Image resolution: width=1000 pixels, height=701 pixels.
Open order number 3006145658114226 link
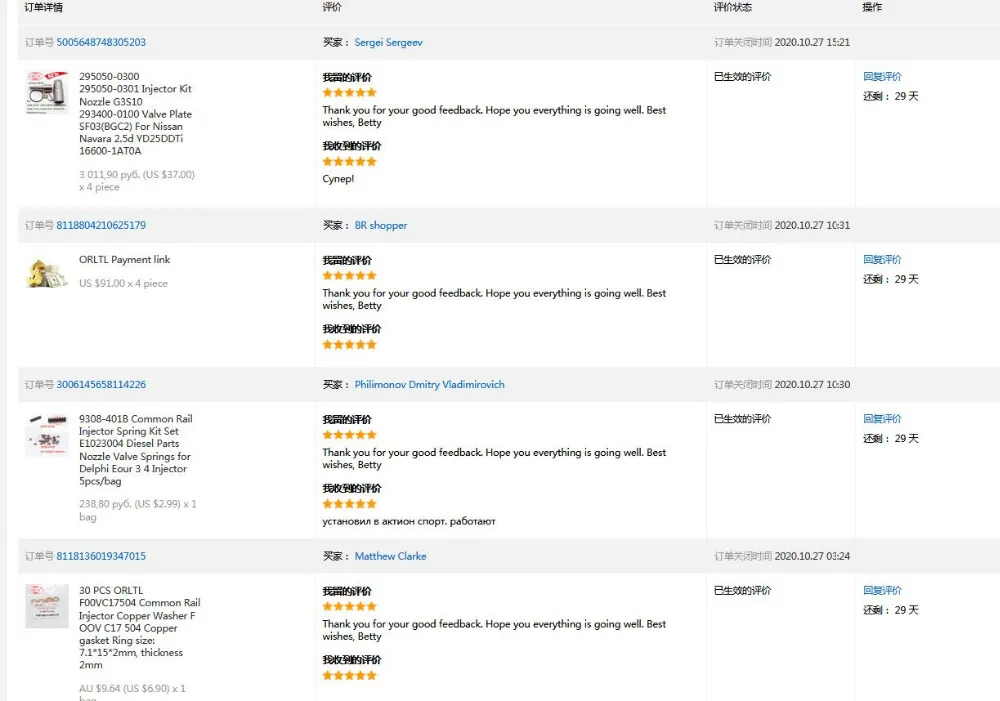click(101, 385)
